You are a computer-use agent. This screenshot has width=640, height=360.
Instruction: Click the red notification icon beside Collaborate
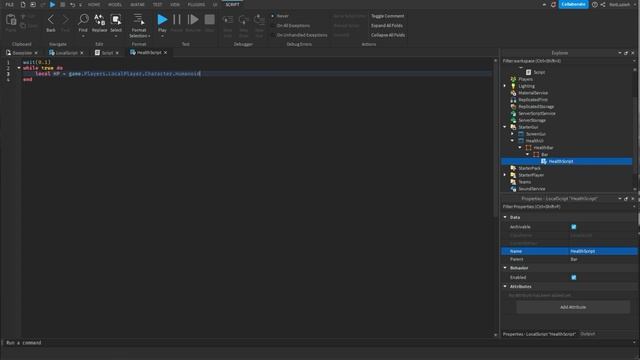pyautogui.click(x=553, y=4)
